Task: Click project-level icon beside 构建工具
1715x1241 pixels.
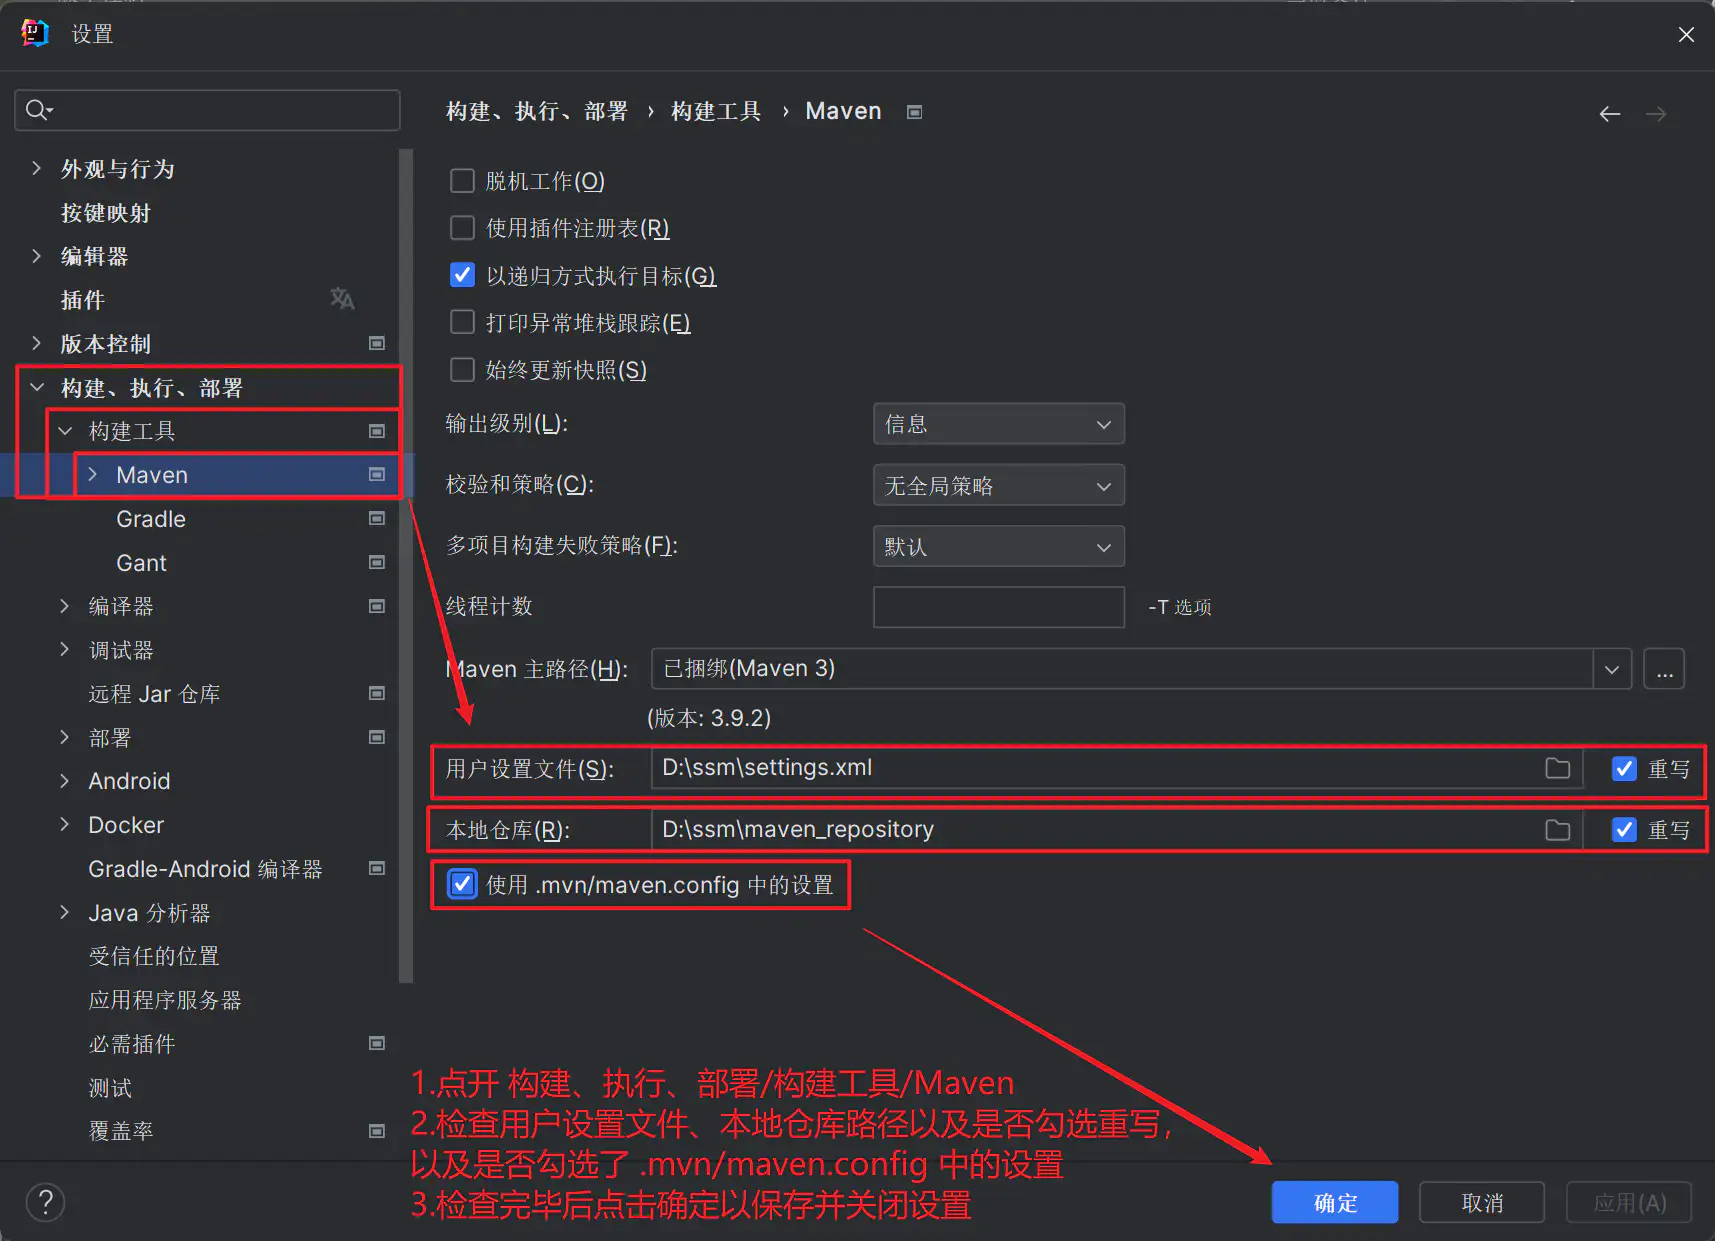Action: pos(377,431)
